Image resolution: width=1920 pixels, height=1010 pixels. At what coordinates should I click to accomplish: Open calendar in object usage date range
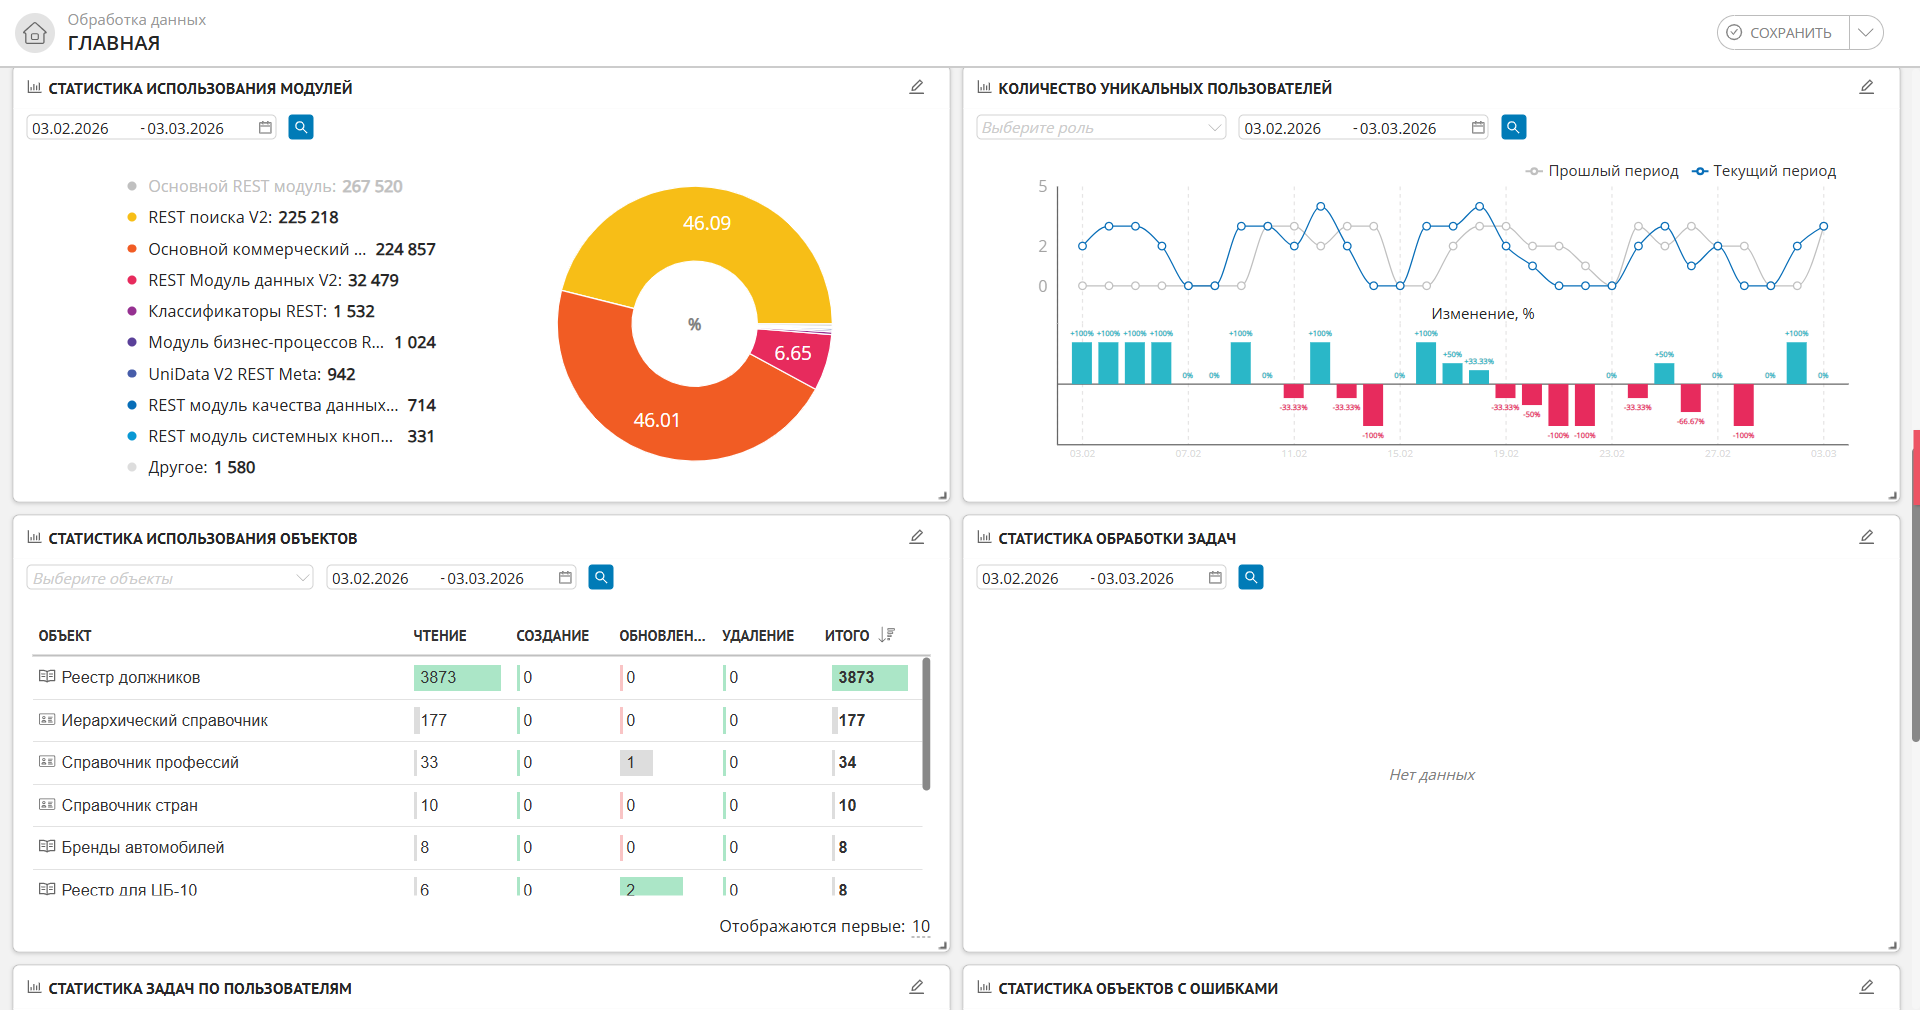tap(565, 578)
